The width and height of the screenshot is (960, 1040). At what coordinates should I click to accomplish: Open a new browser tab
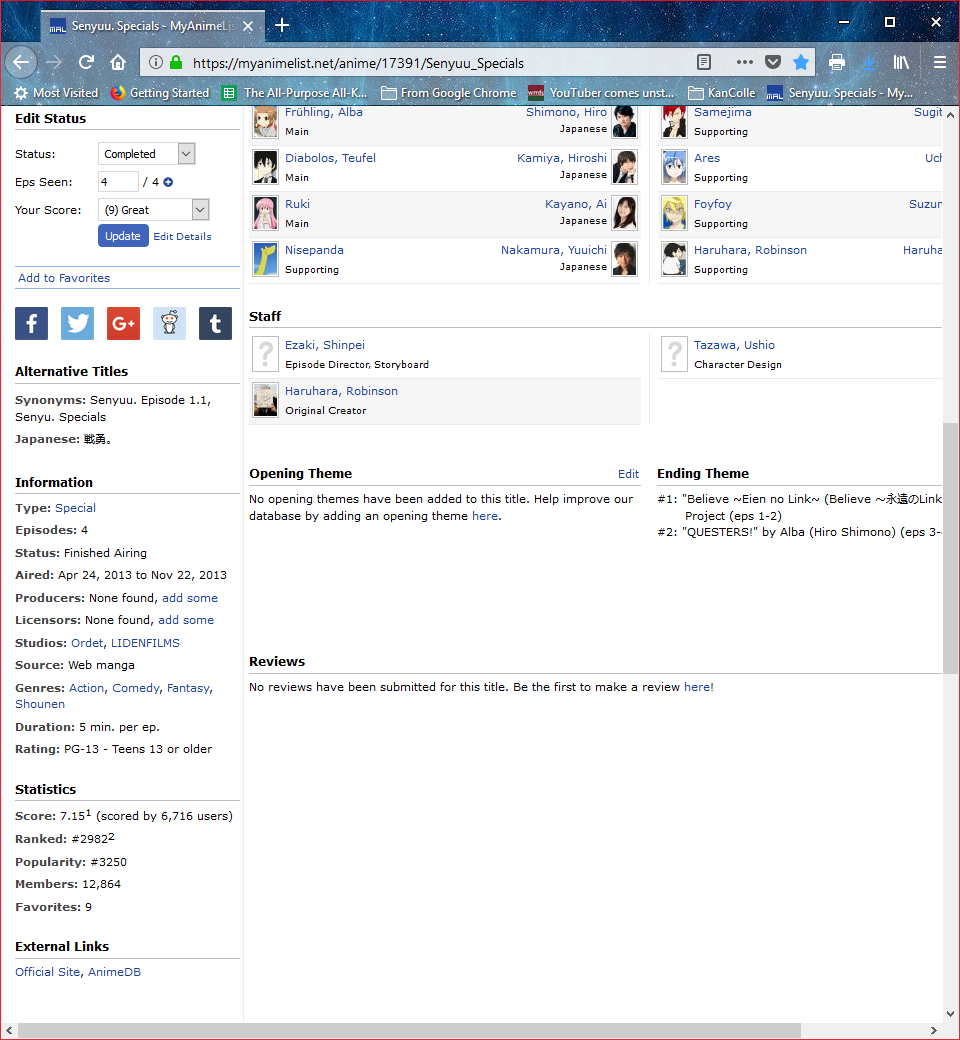[282, 25]
